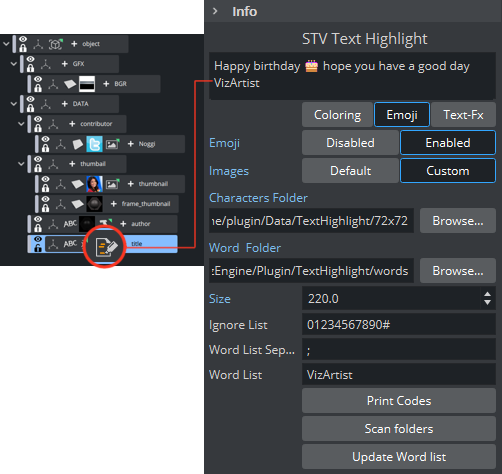Switch to the Coloring tab
This screenshot has height=474, width=502.
(337, 115)
